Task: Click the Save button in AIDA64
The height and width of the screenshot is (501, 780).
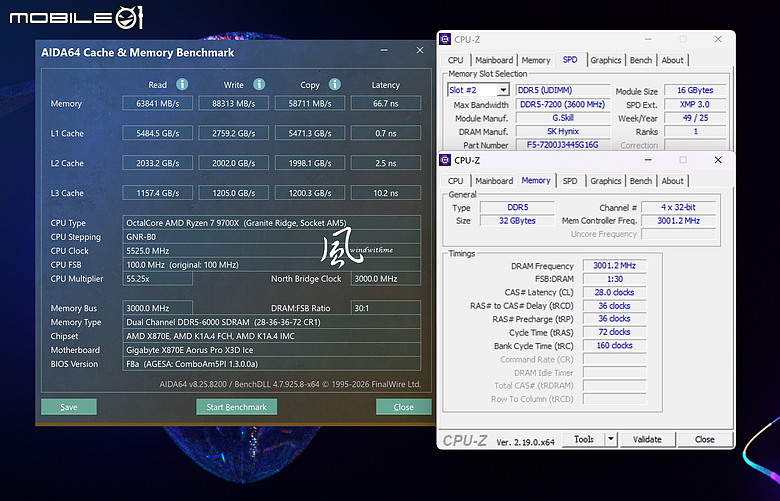Action: 69,407
